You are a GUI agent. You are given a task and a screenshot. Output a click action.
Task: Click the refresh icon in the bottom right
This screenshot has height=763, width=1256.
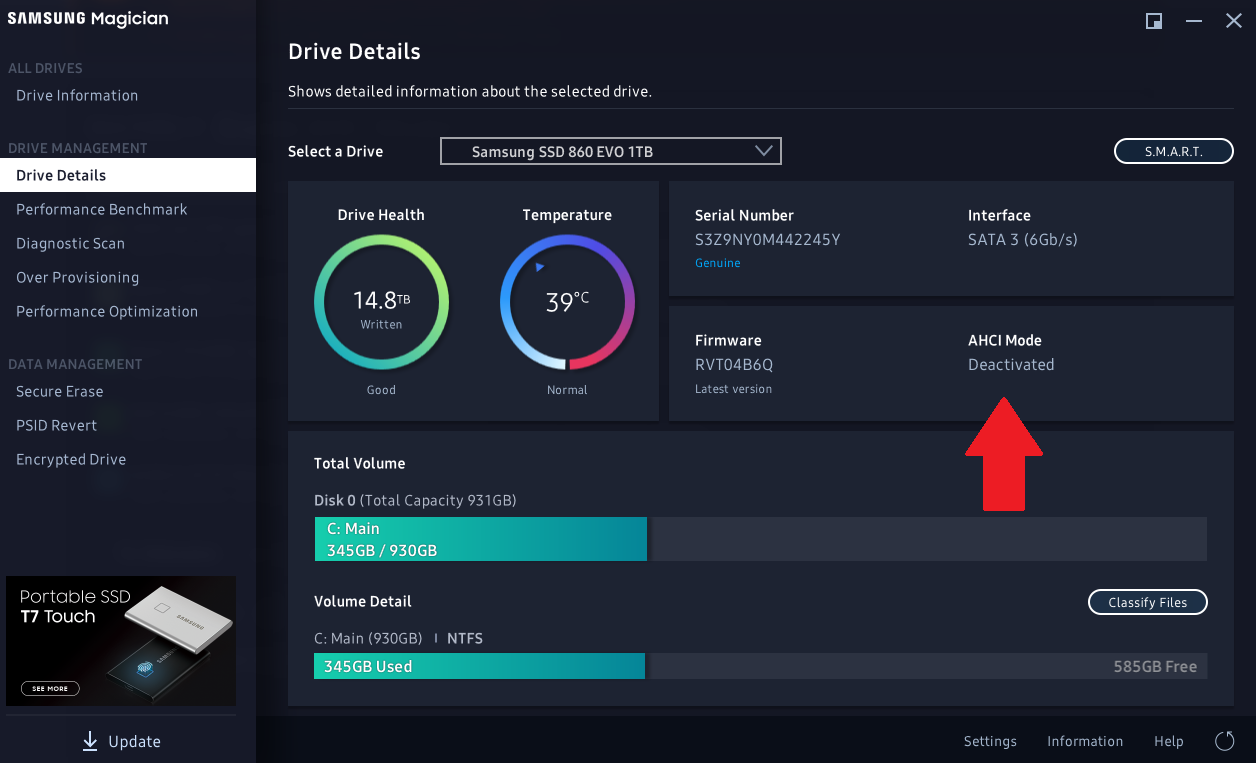click(1225, 741)
